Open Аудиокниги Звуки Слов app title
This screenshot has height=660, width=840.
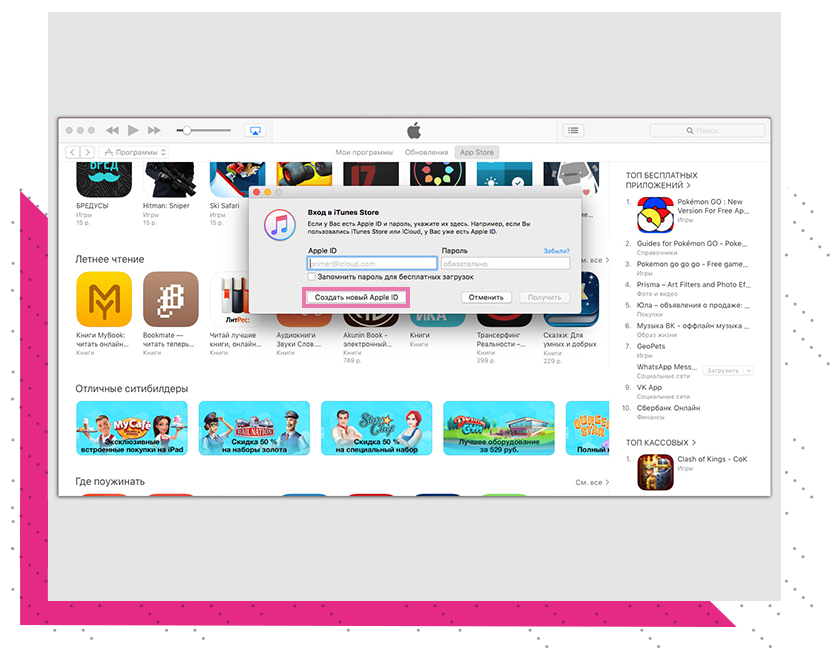click(x=299, y=340)
